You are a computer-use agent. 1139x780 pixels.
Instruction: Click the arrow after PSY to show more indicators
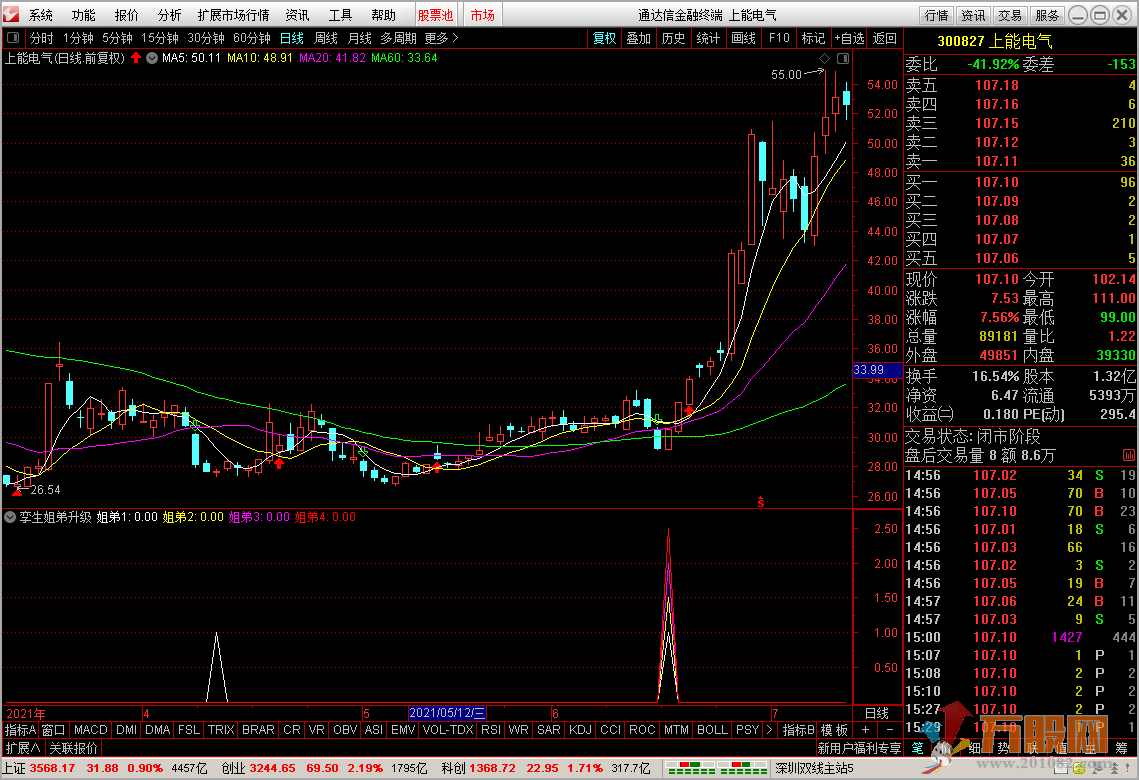[770, 730]
